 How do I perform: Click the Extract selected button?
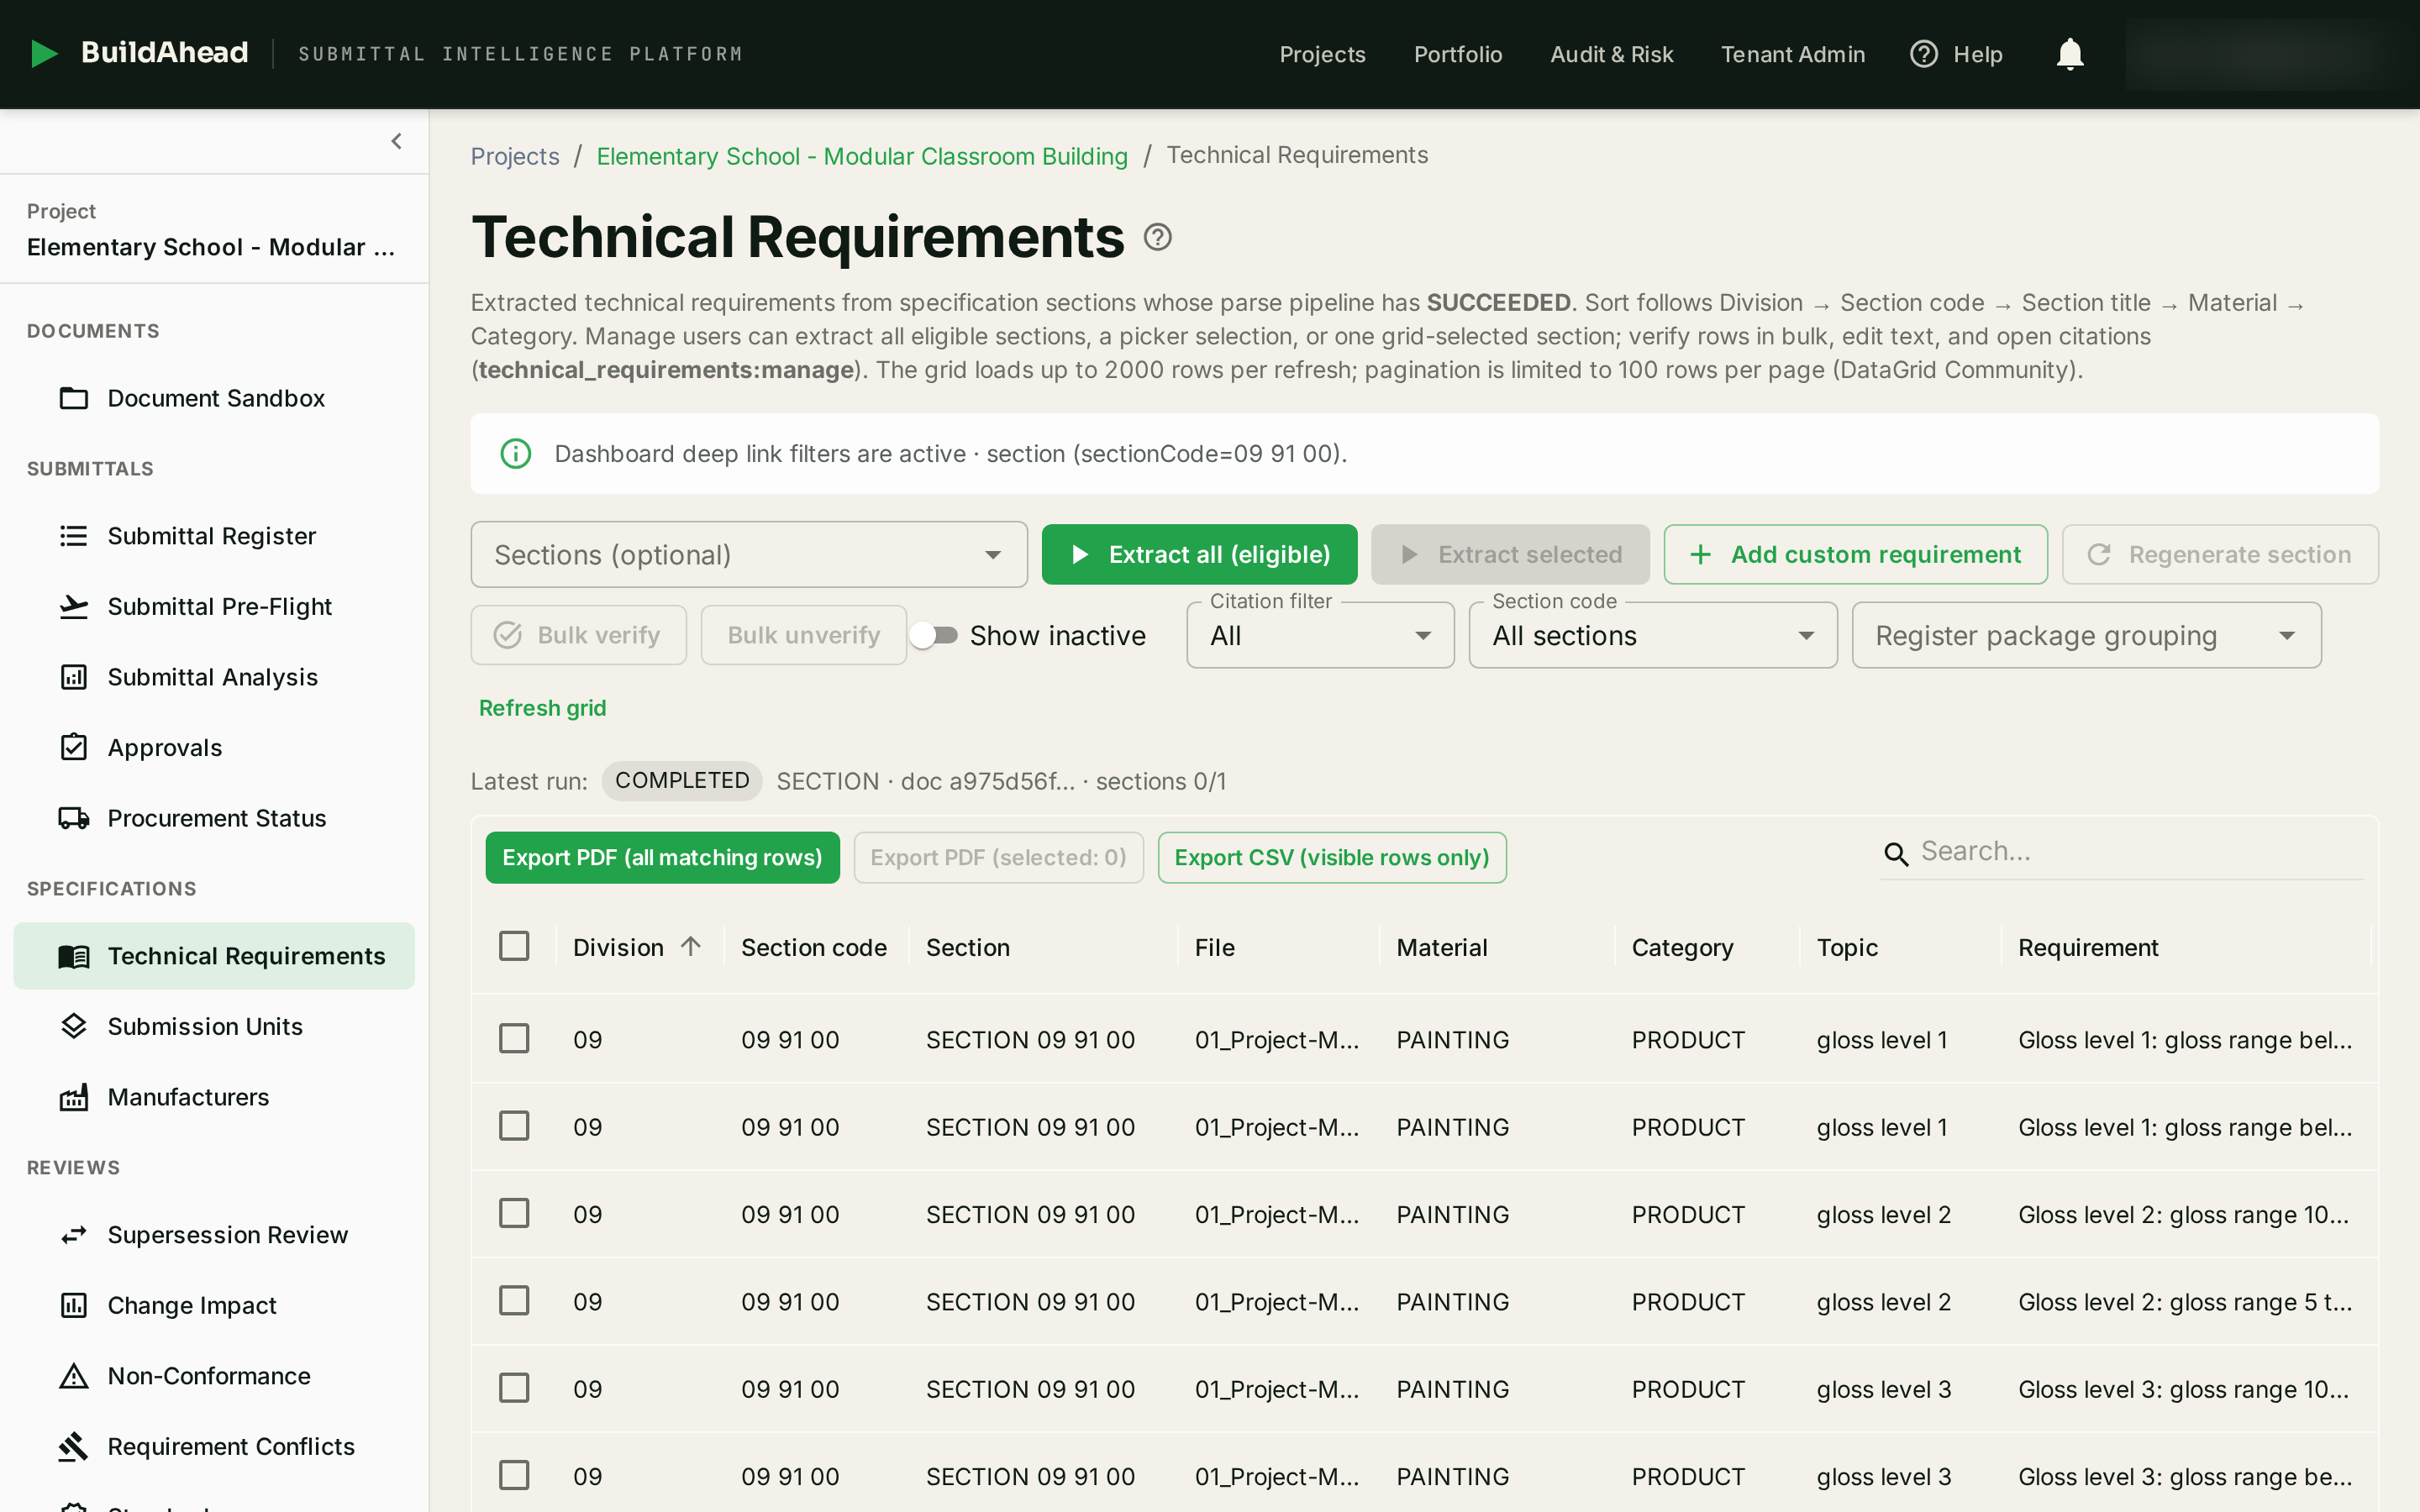click(x=1510, y=554)
